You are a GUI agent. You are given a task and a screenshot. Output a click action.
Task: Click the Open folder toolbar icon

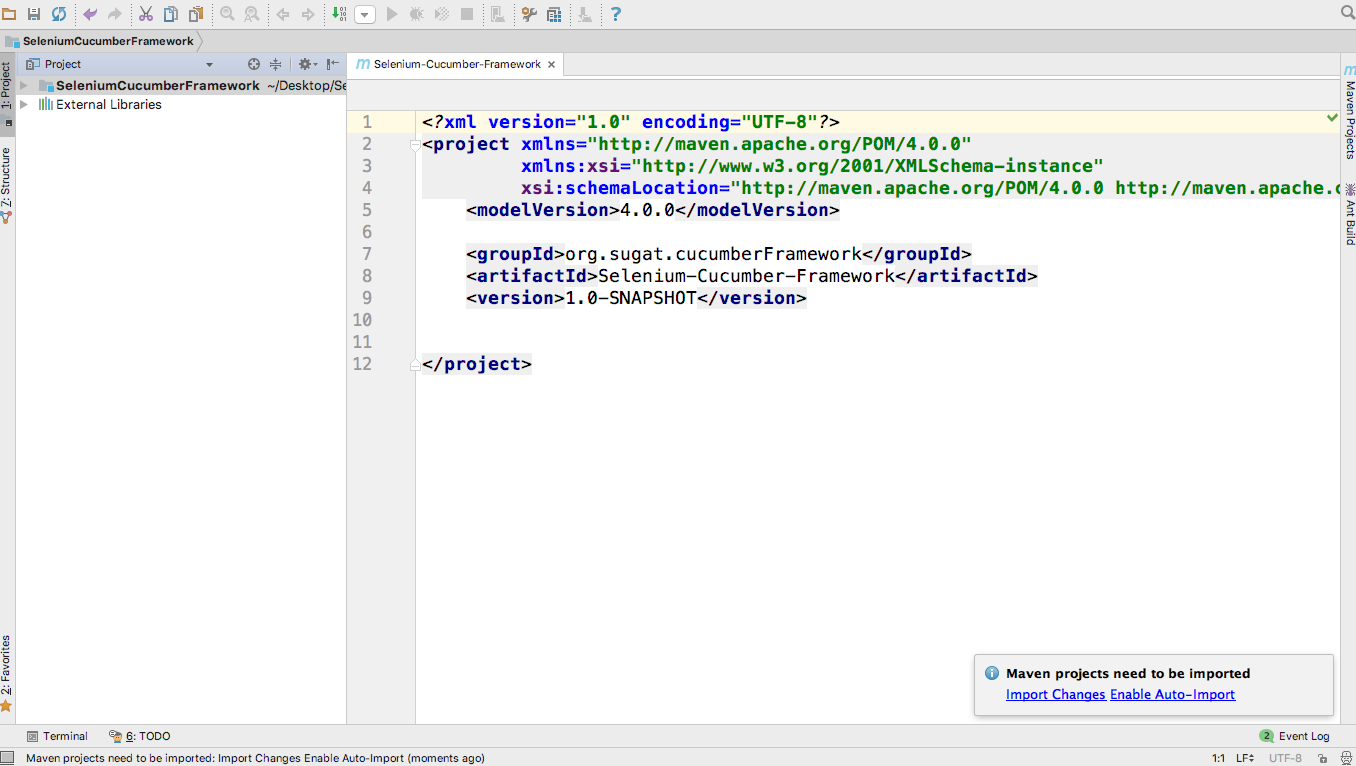[x=9, y=14]
